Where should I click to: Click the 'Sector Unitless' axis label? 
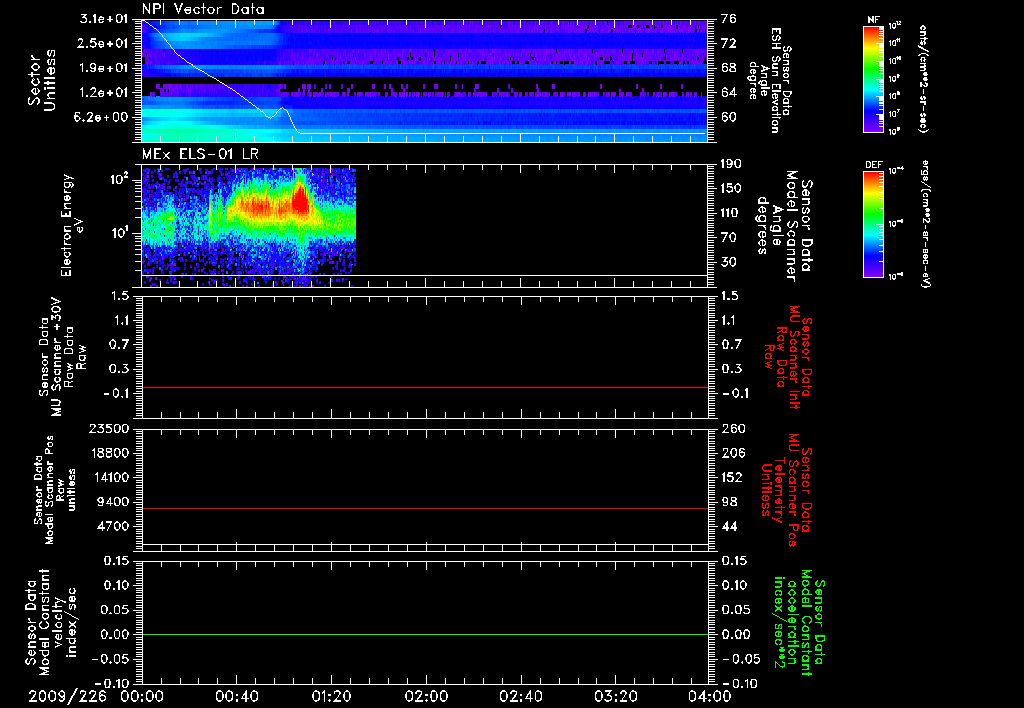point(41,80)
